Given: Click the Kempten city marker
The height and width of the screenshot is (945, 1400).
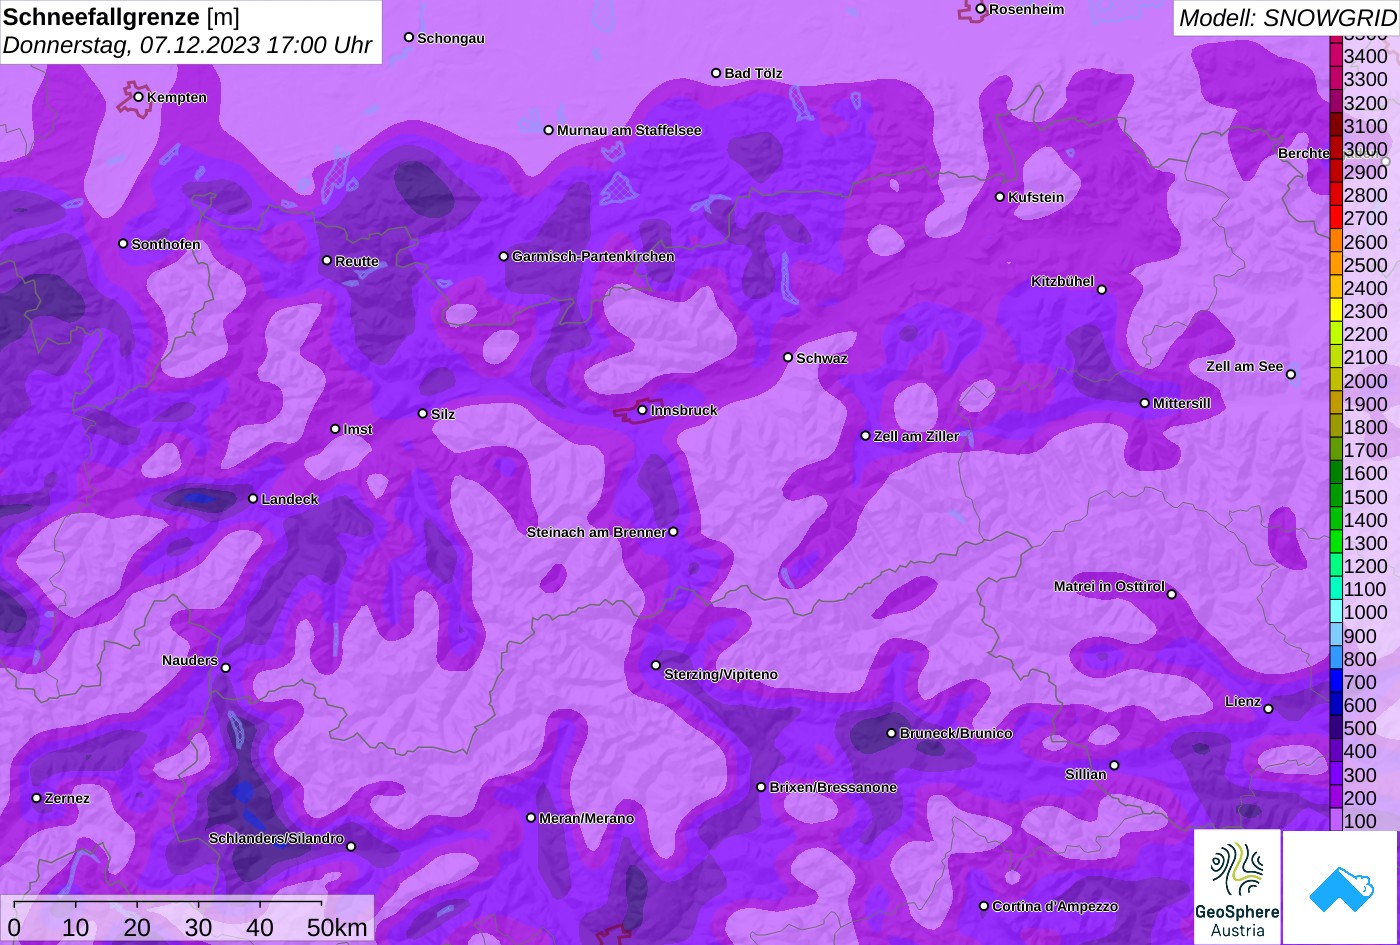Looking at the screenshot, I should pos(139,97).
